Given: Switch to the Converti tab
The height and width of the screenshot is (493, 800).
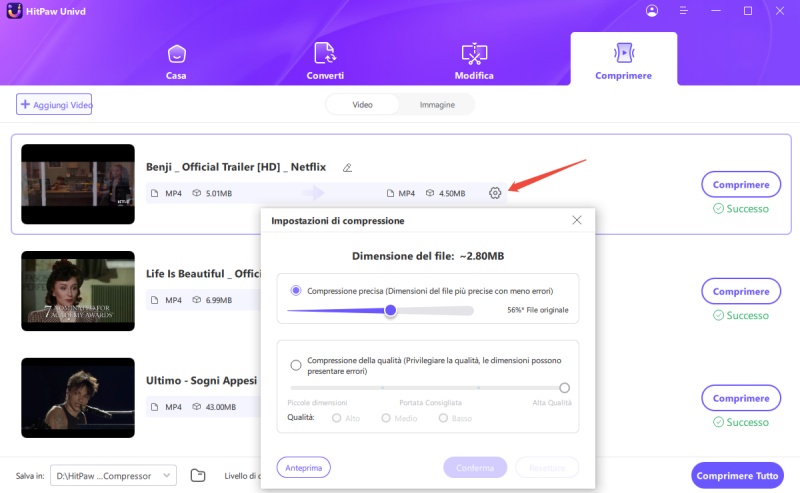Looking at the screenshot, I should pos(325,62).
